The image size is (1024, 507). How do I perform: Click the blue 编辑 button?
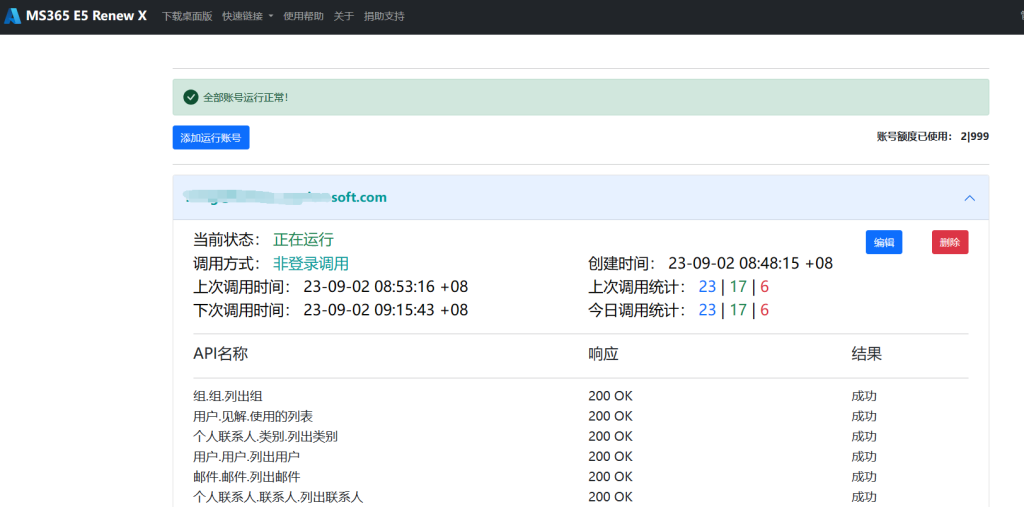[x=884, y=242]
